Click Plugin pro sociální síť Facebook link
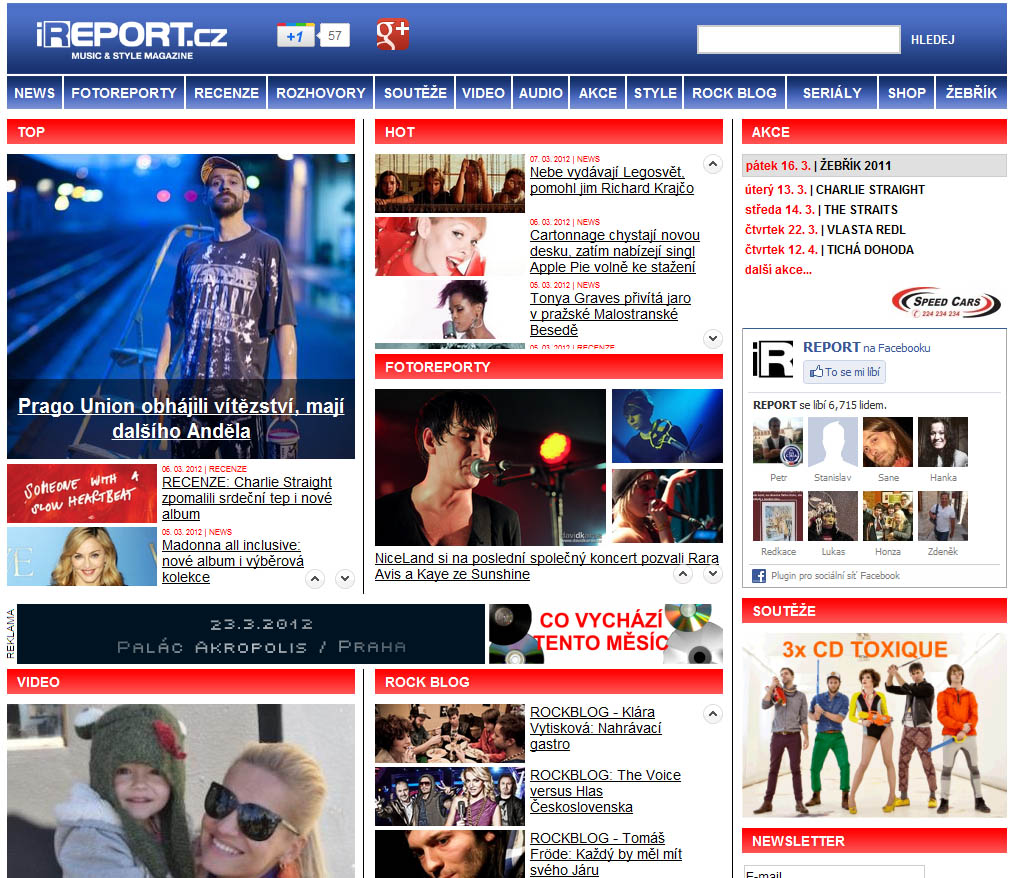This screenshot has width=1013, height=878. tap(835, 576)
